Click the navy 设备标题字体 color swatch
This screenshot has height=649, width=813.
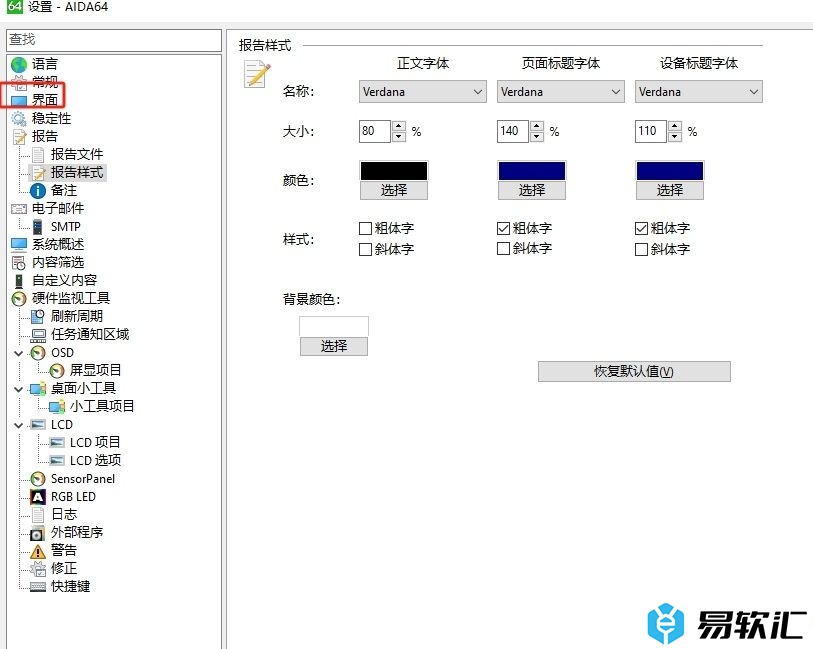tap(670, 171)
